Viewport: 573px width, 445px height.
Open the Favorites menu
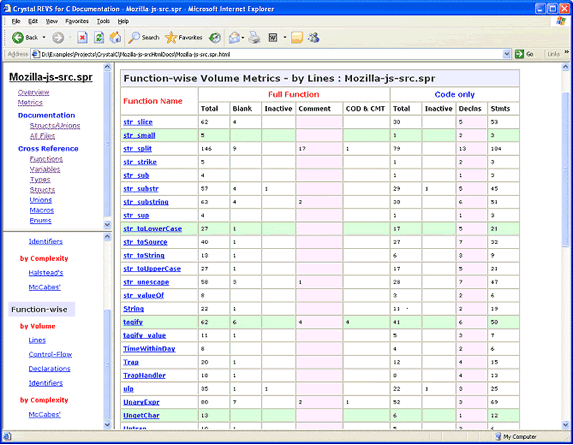click(x=77, y=21)
